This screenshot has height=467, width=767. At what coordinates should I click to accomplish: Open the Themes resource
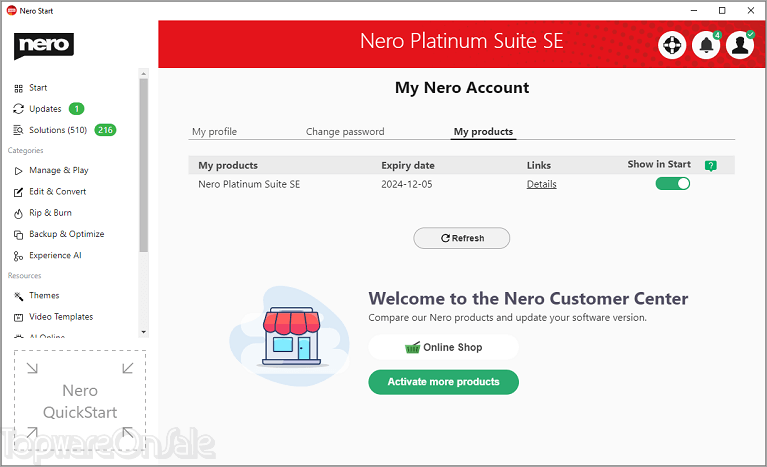pos(44,295)
